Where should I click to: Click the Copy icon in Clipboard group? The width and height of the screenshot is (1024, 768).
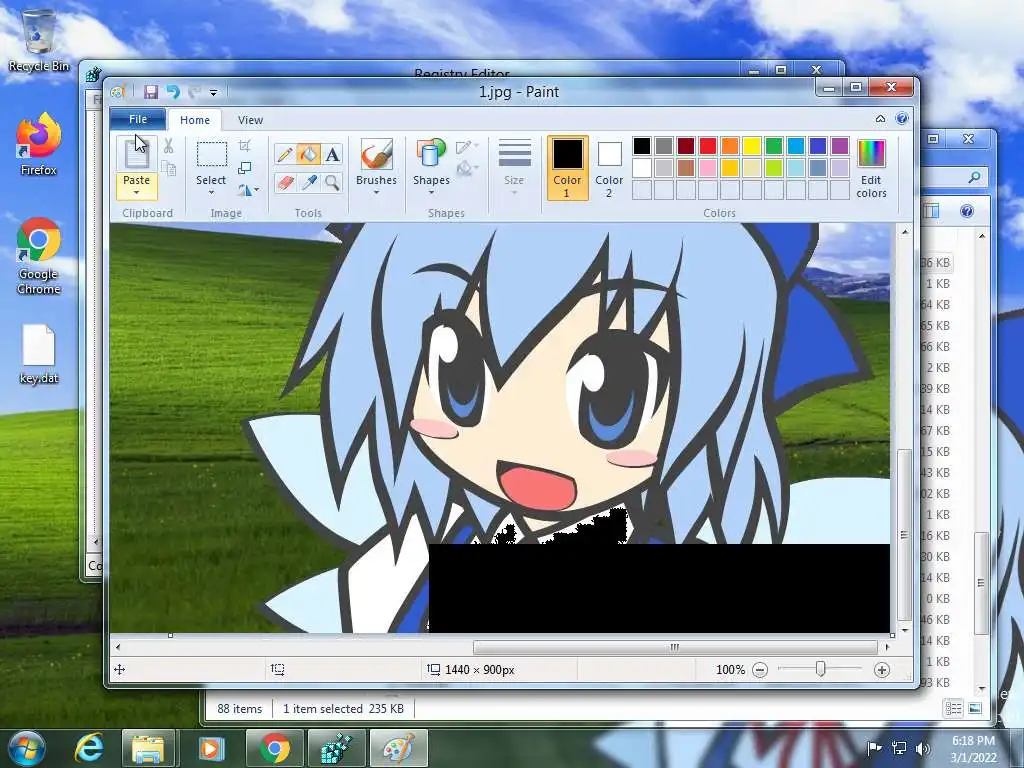[x=168, y=169]
